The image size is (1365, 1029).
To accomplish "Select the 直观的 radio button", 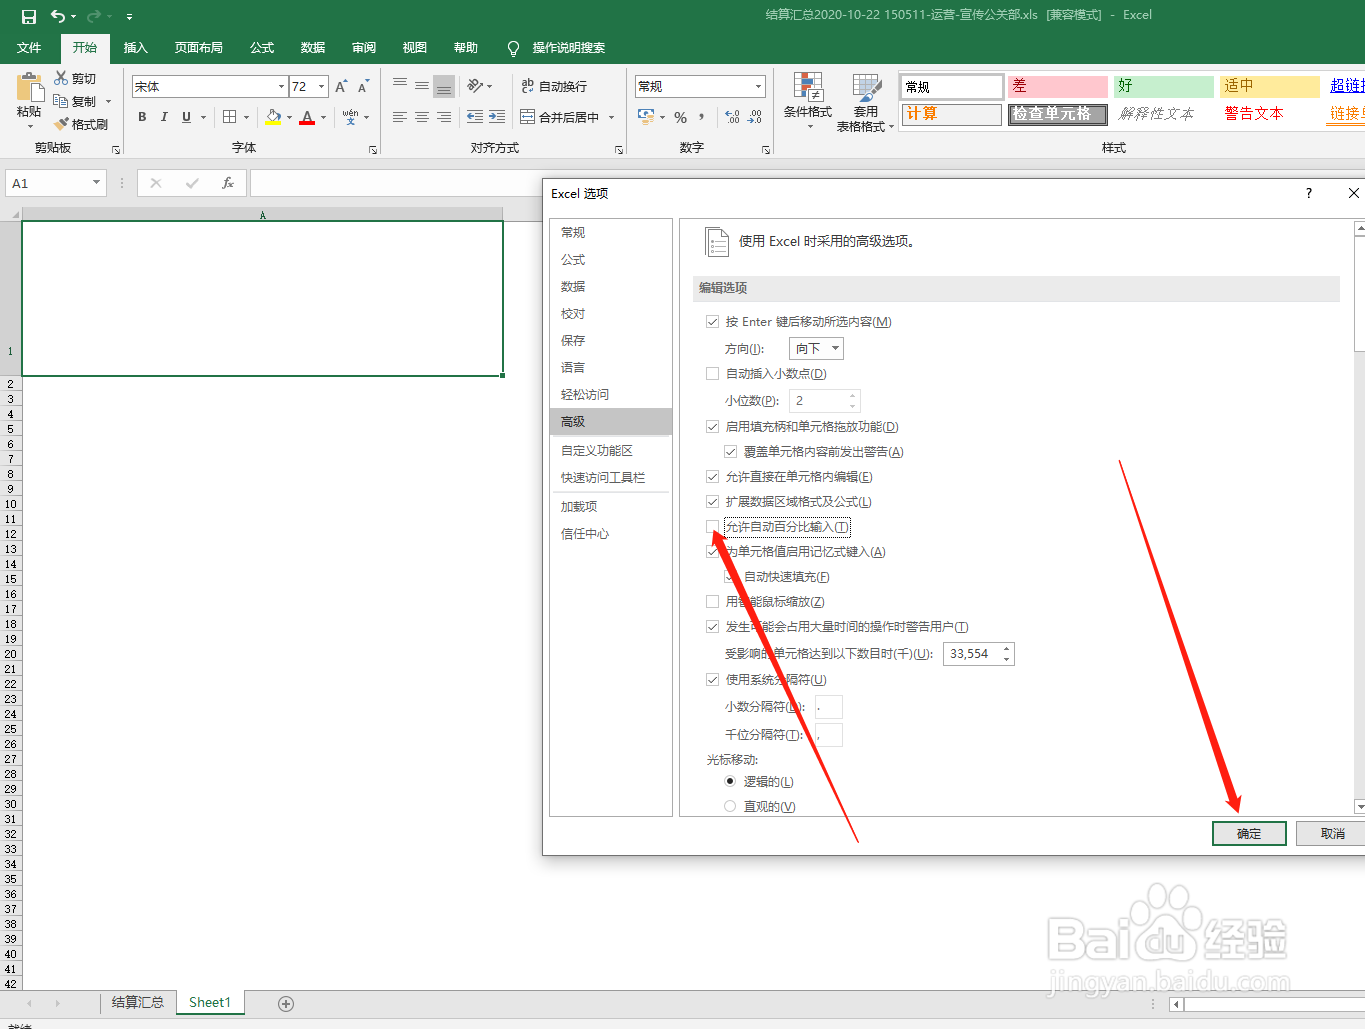I will pos(730,807).
